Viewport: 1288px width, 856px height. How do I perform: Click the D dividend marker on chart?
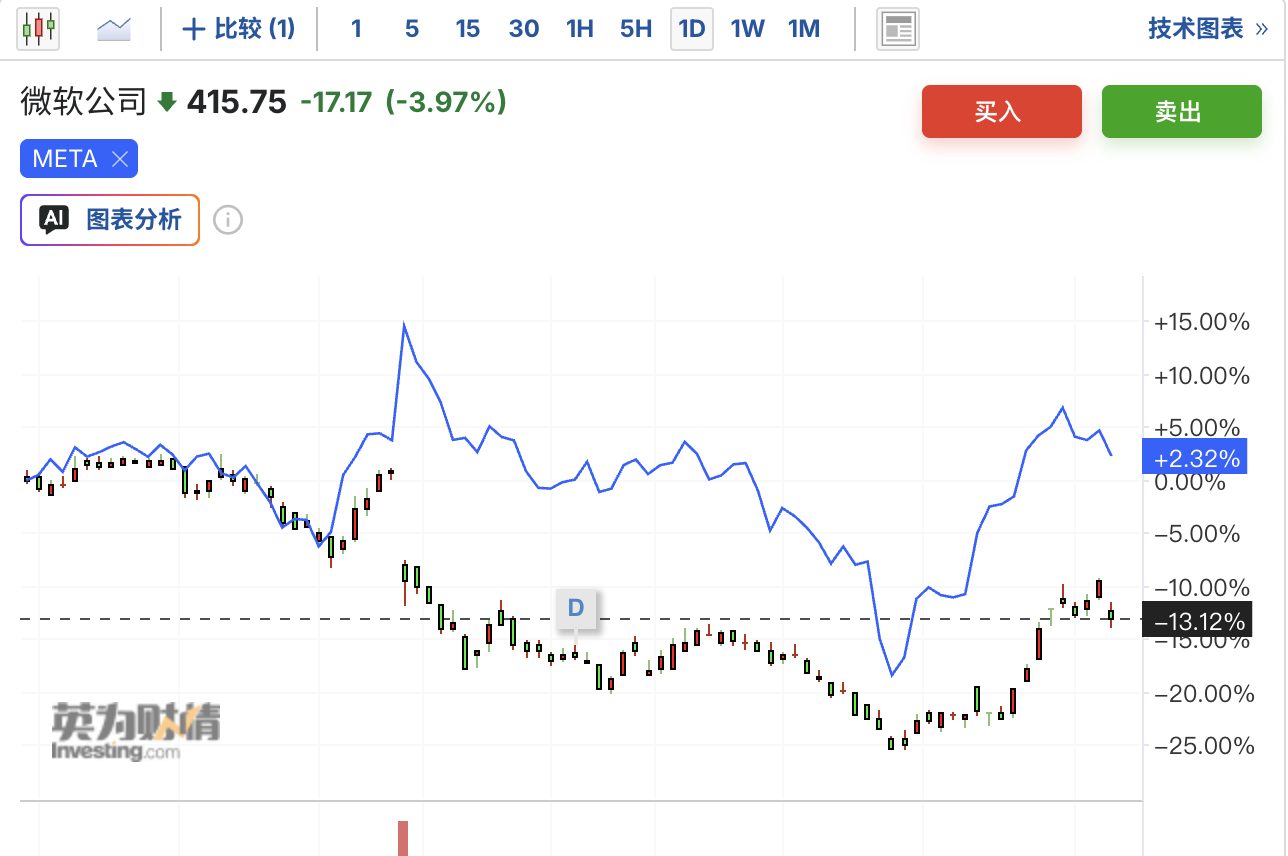point(576,608)
